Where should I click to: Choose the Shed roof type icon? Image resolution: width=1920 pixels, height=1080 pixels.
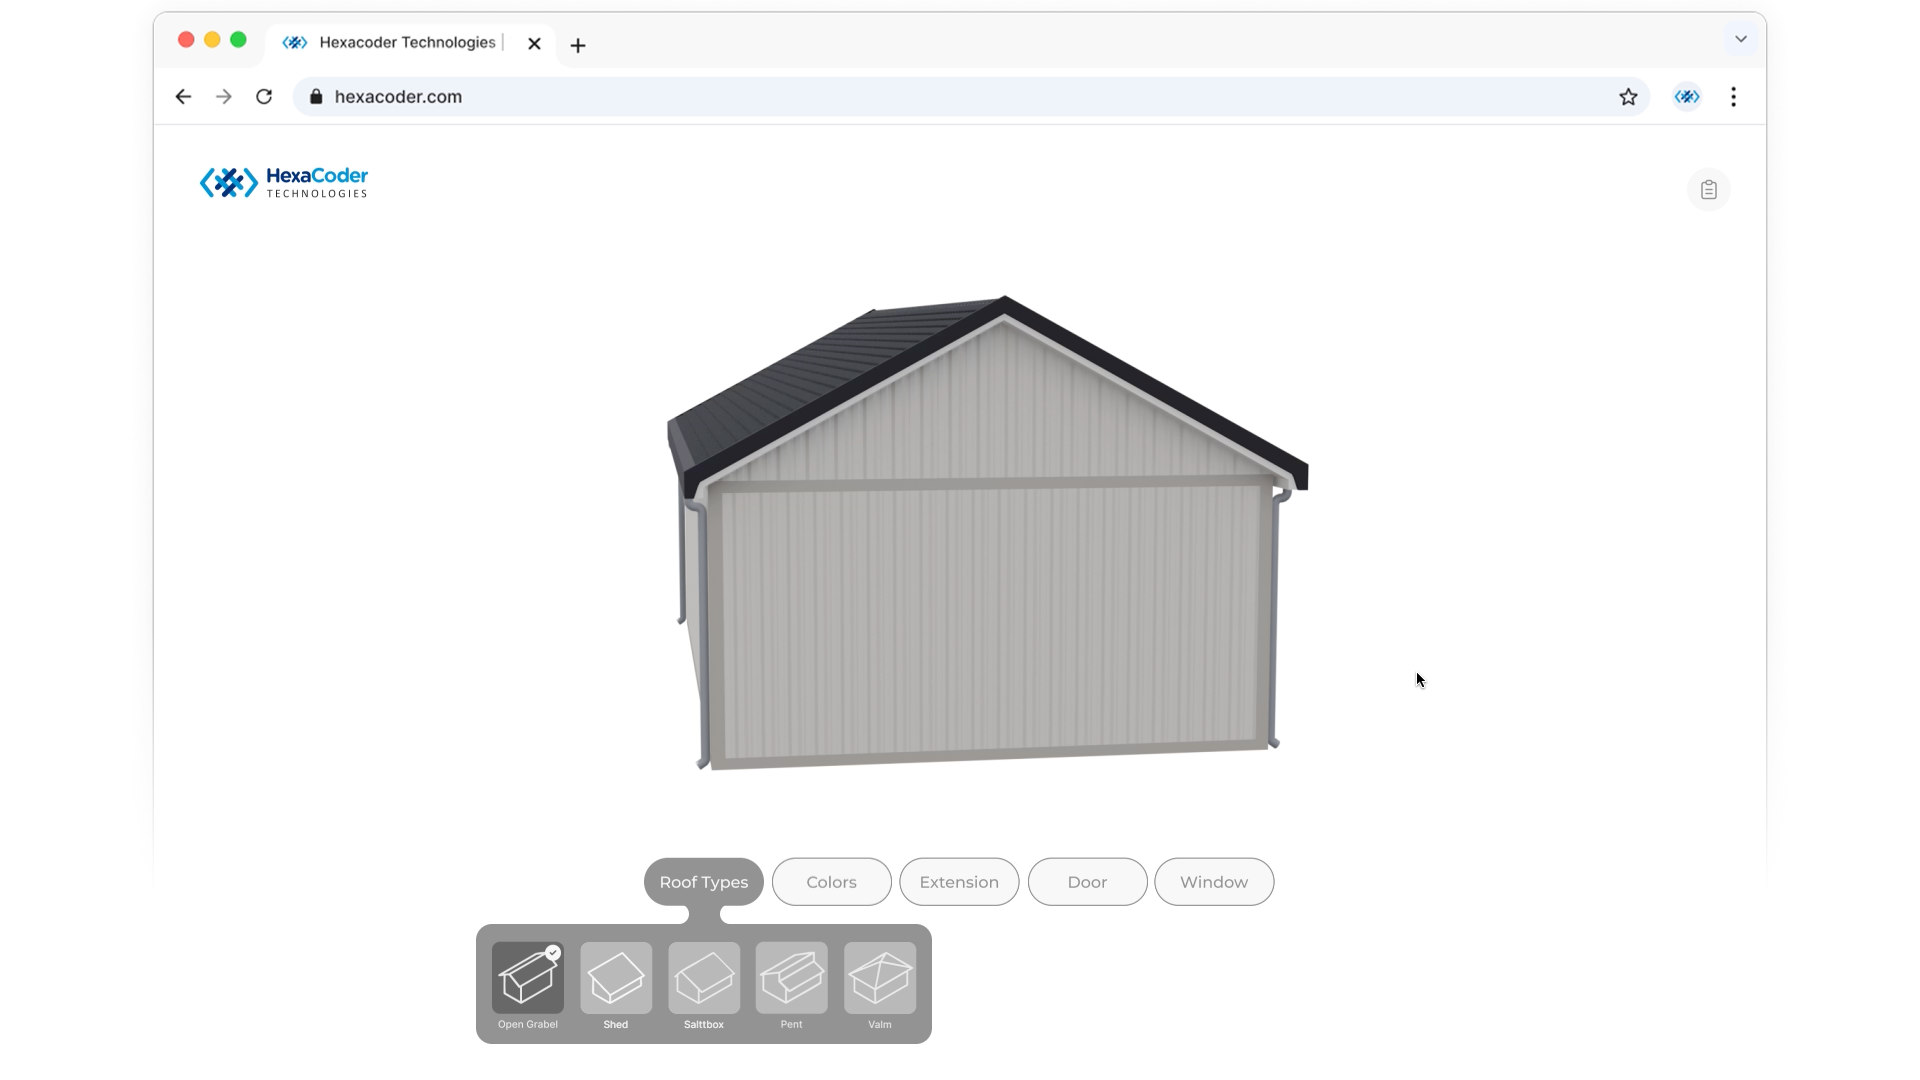pyautogui.click(x=616, y=978)
